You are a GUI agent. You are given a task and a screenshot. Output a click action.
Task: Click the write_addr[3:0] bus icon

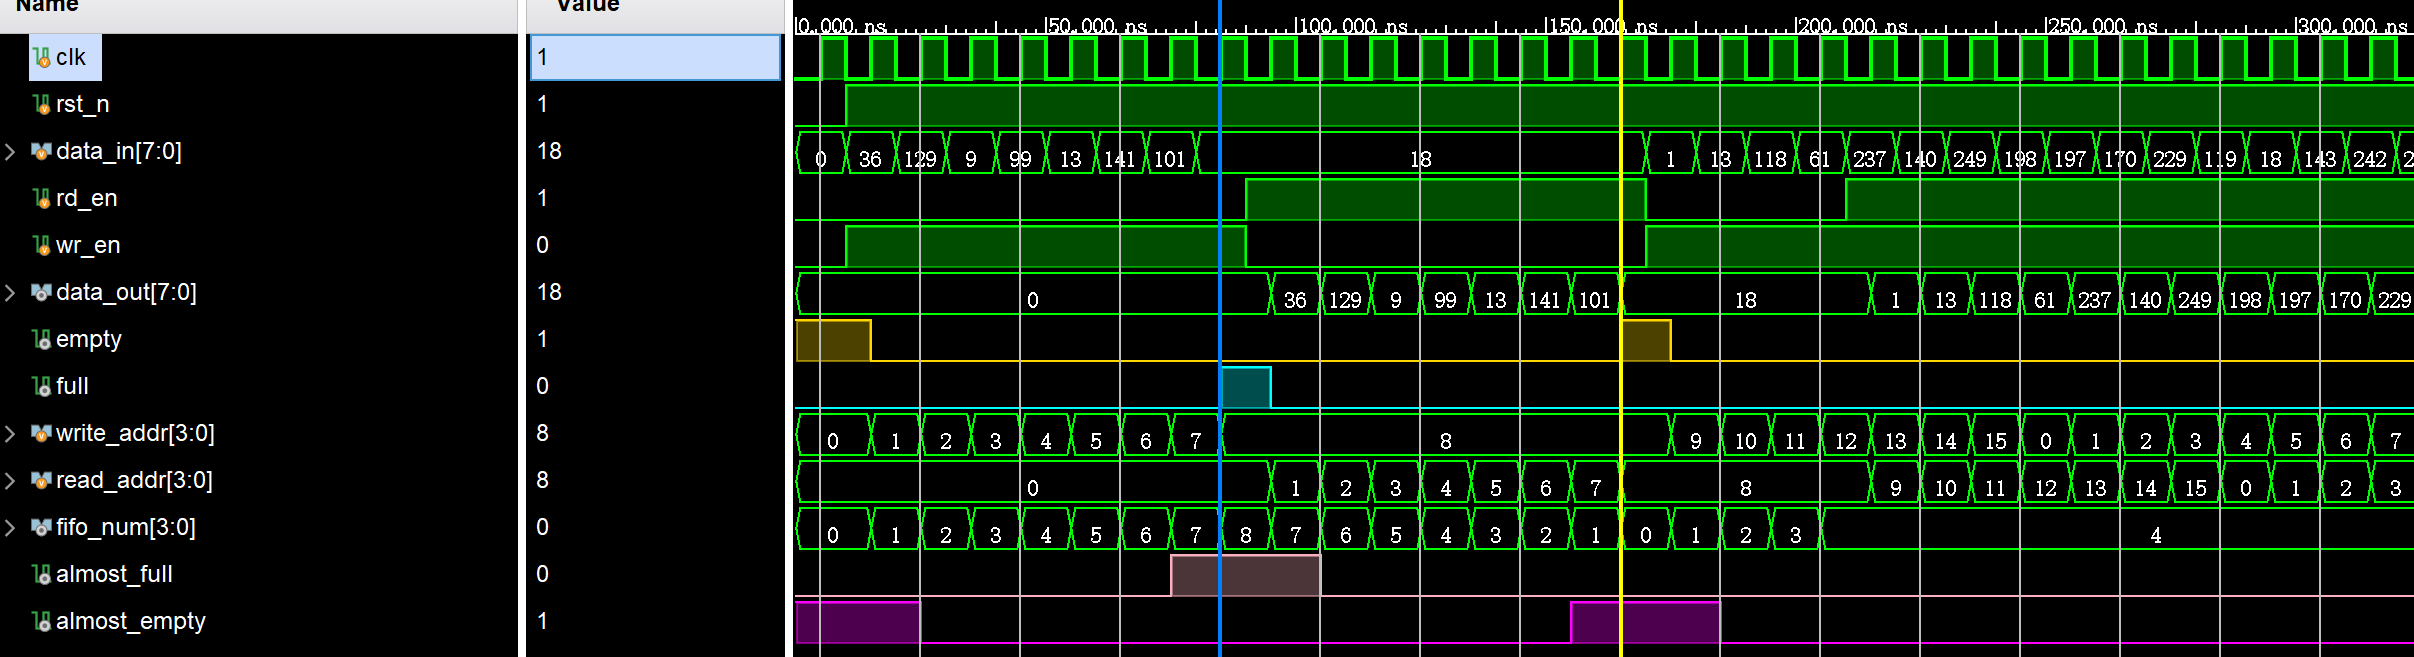pyautogui.click(x=42, y=433)
